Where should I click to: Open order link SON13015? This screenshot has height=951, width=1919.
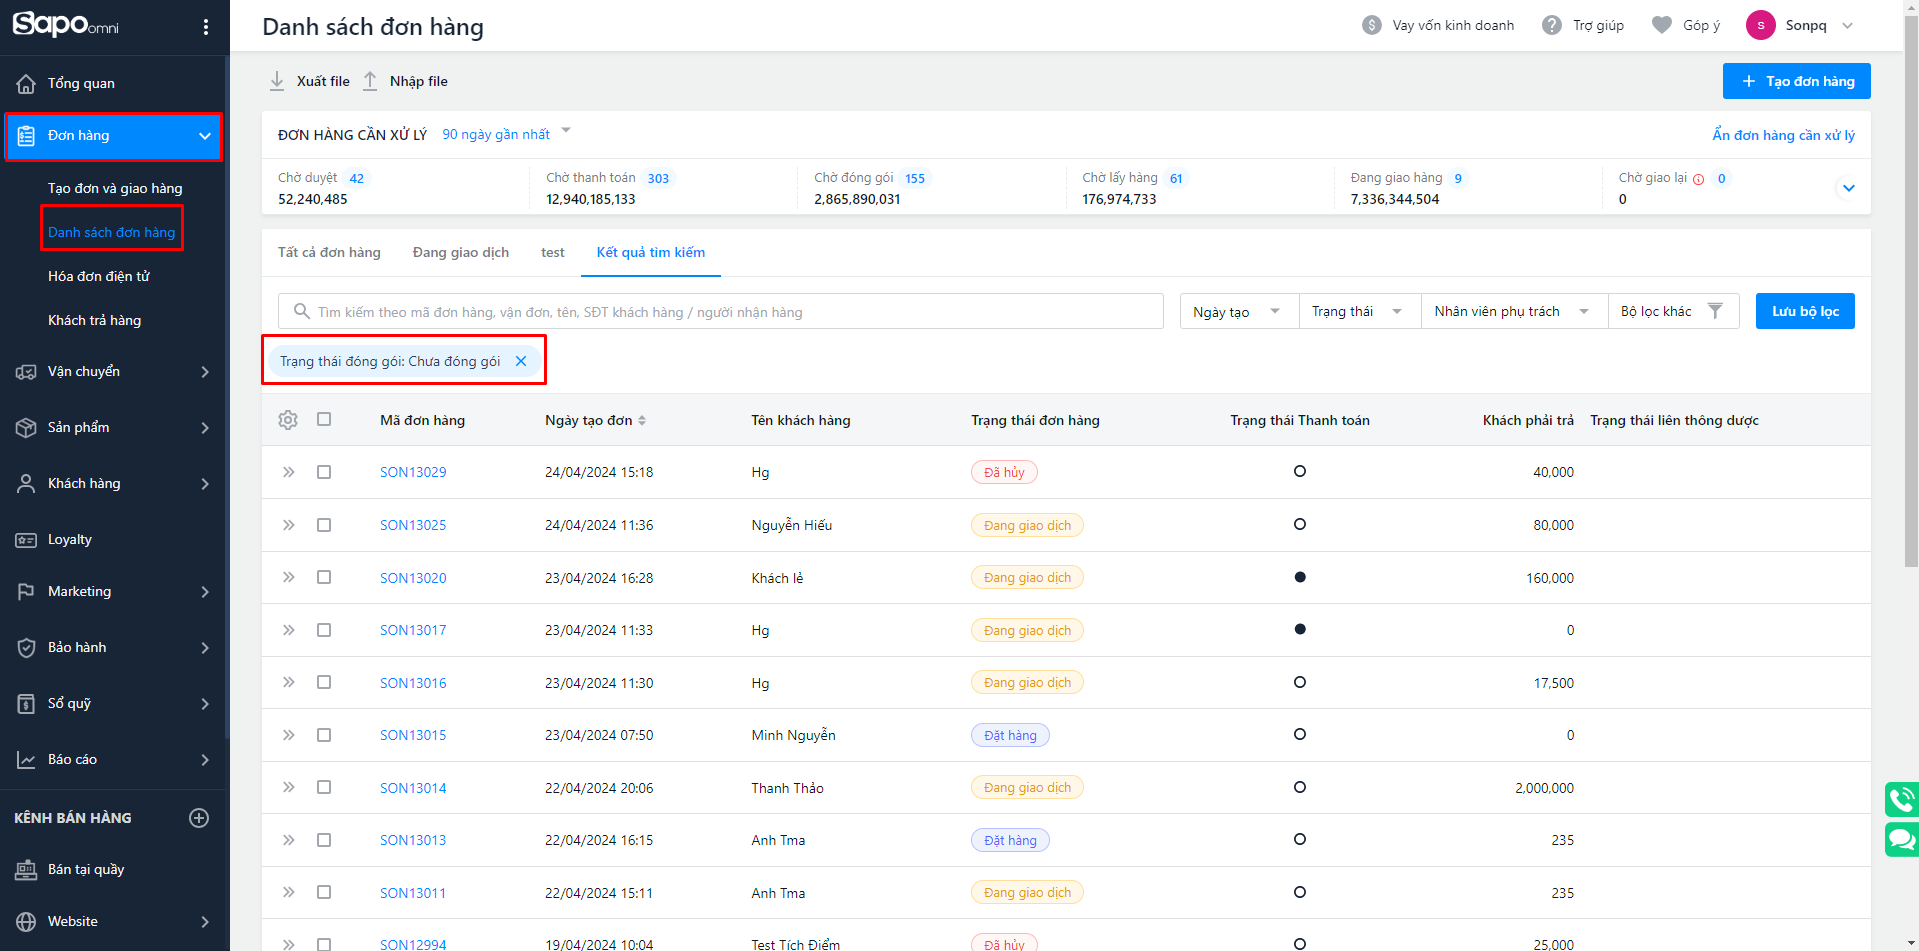pyautogui.click(x=413, y=735)
